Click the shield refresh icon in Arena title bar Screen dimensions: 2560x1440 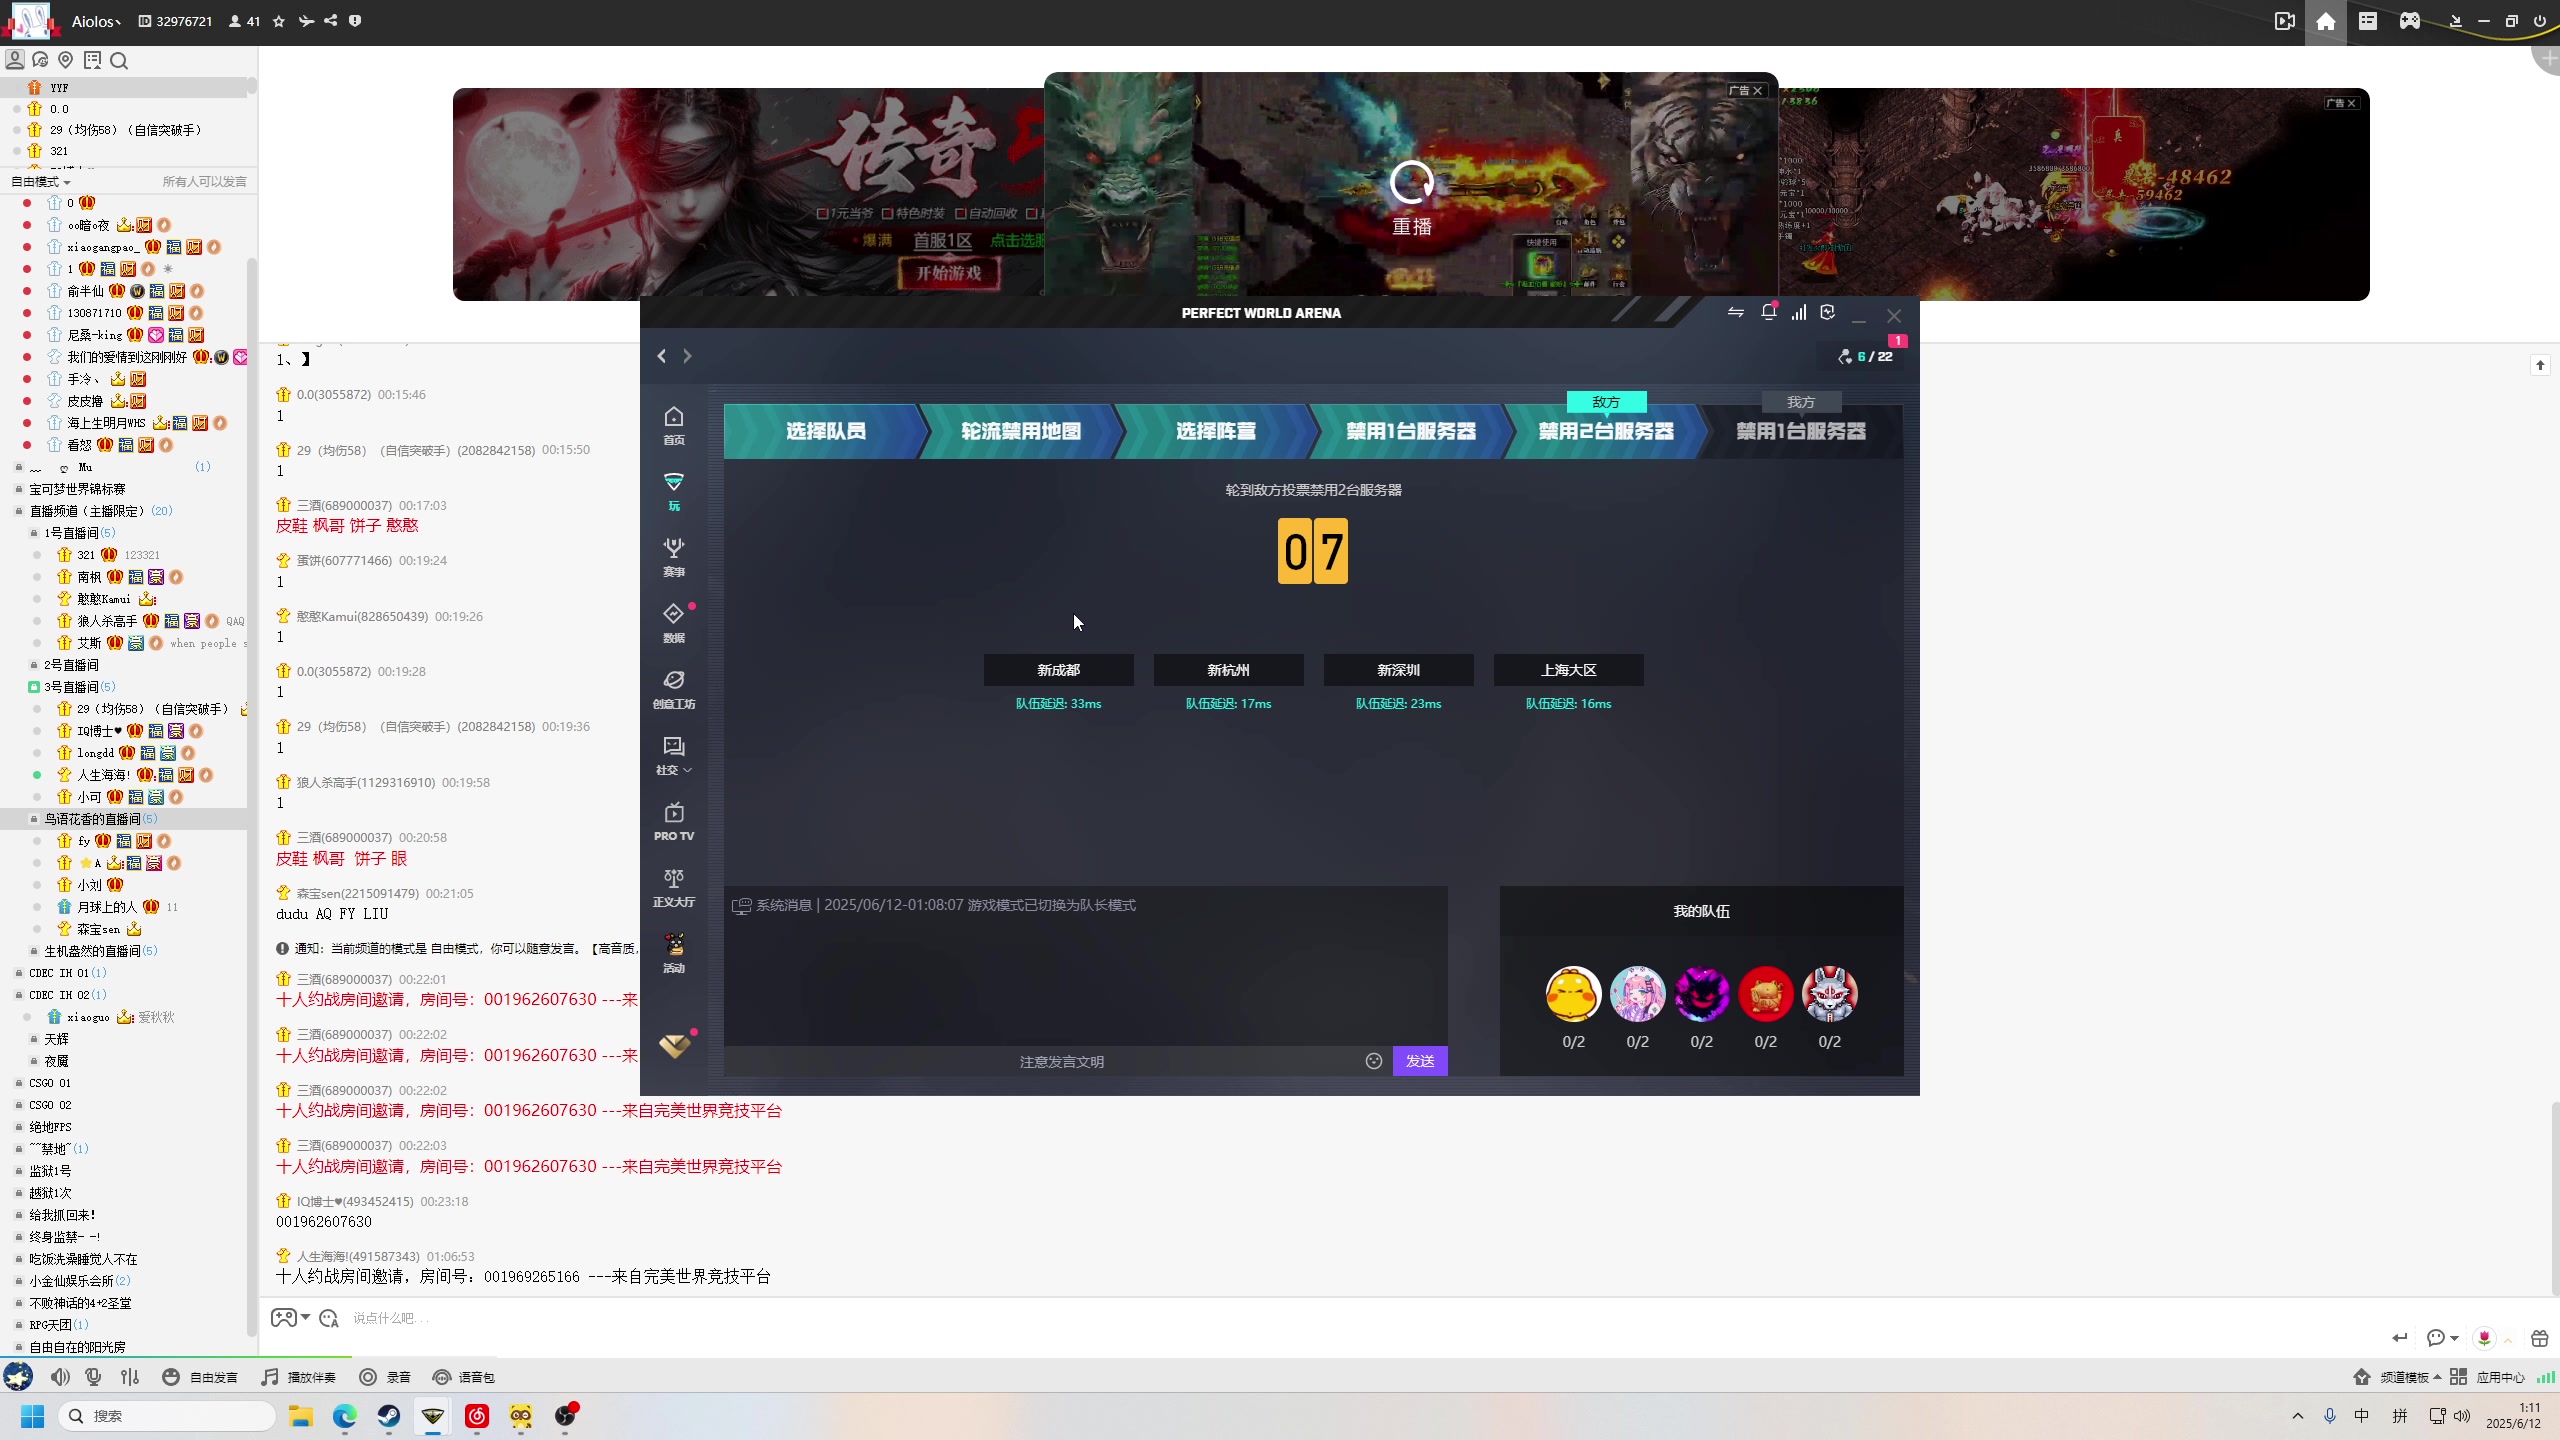[1828, 312]
